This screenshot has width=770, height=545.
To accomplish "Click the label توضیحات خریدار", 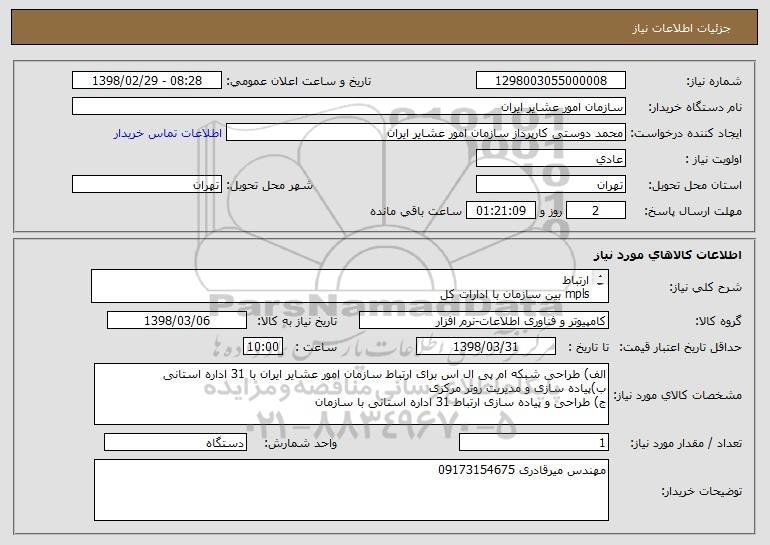I will (x=701, y=491).
